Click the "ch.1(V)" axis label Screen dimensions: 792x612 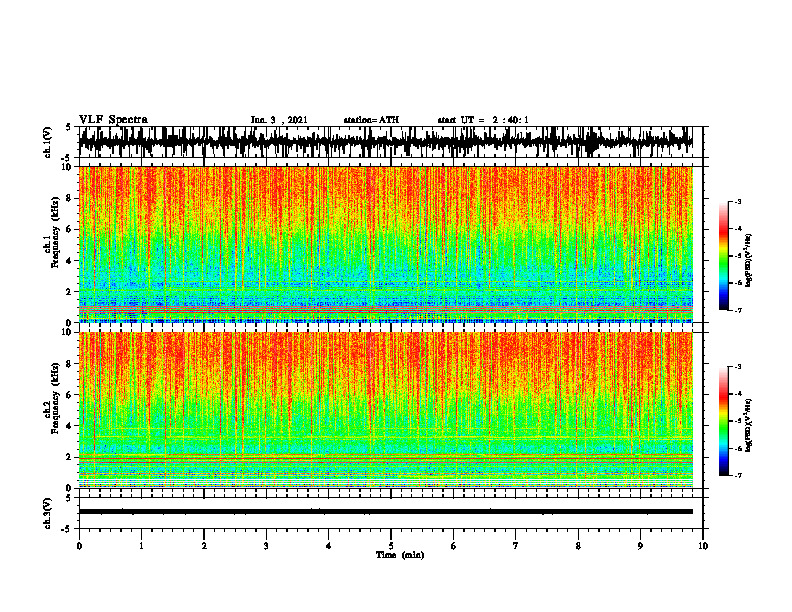48,142
